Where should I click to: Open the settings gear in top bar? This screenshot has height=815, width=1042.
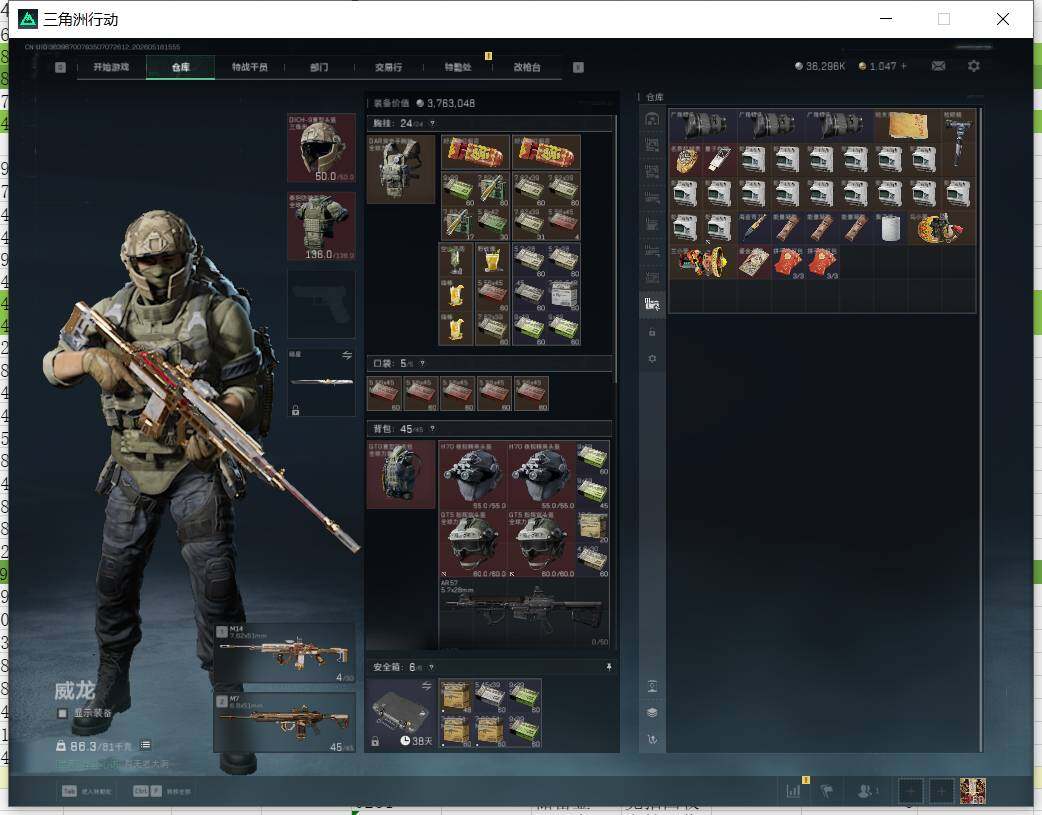coord(974,66)
